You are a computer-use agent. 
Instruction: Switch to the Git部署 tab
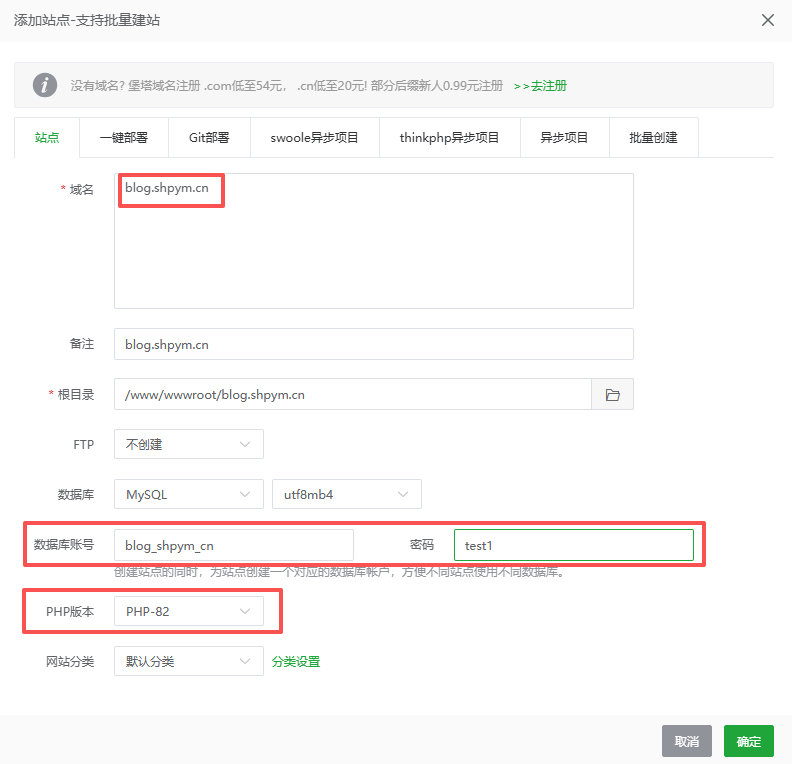[209, 138]
